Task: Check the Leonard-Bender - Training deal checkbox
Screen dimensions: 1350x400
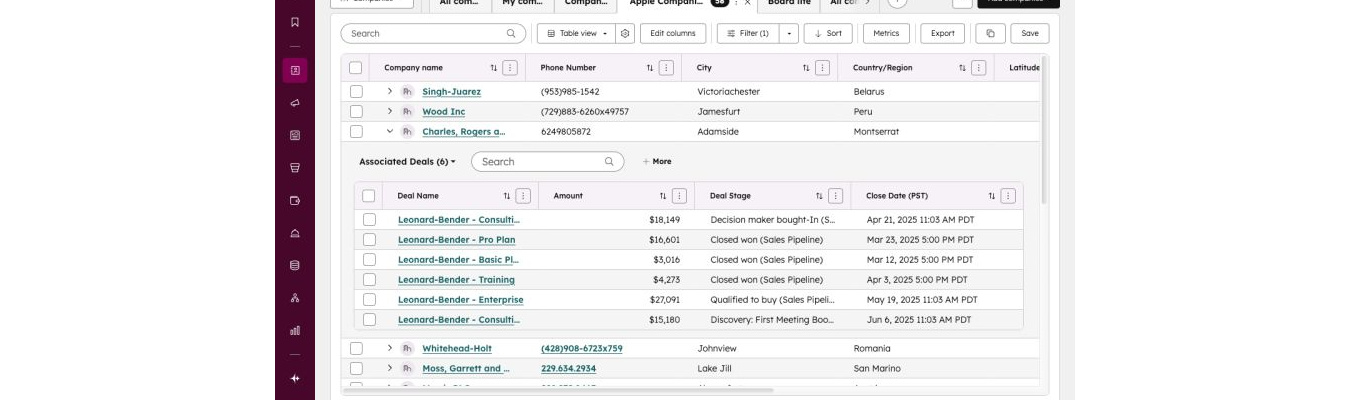Action: click(369, 280)
